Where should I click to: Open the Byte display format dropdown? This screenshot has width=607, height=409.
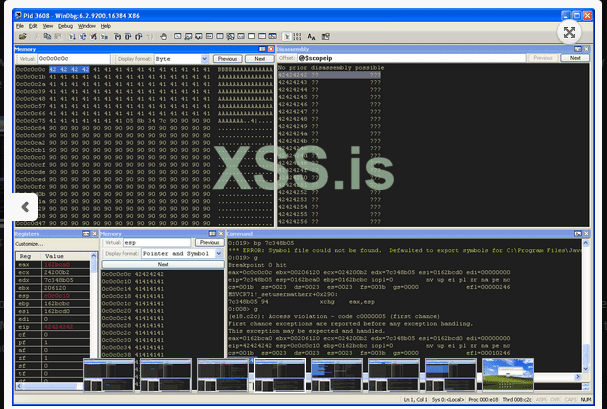pyautogui.click(x=204, y=59)
